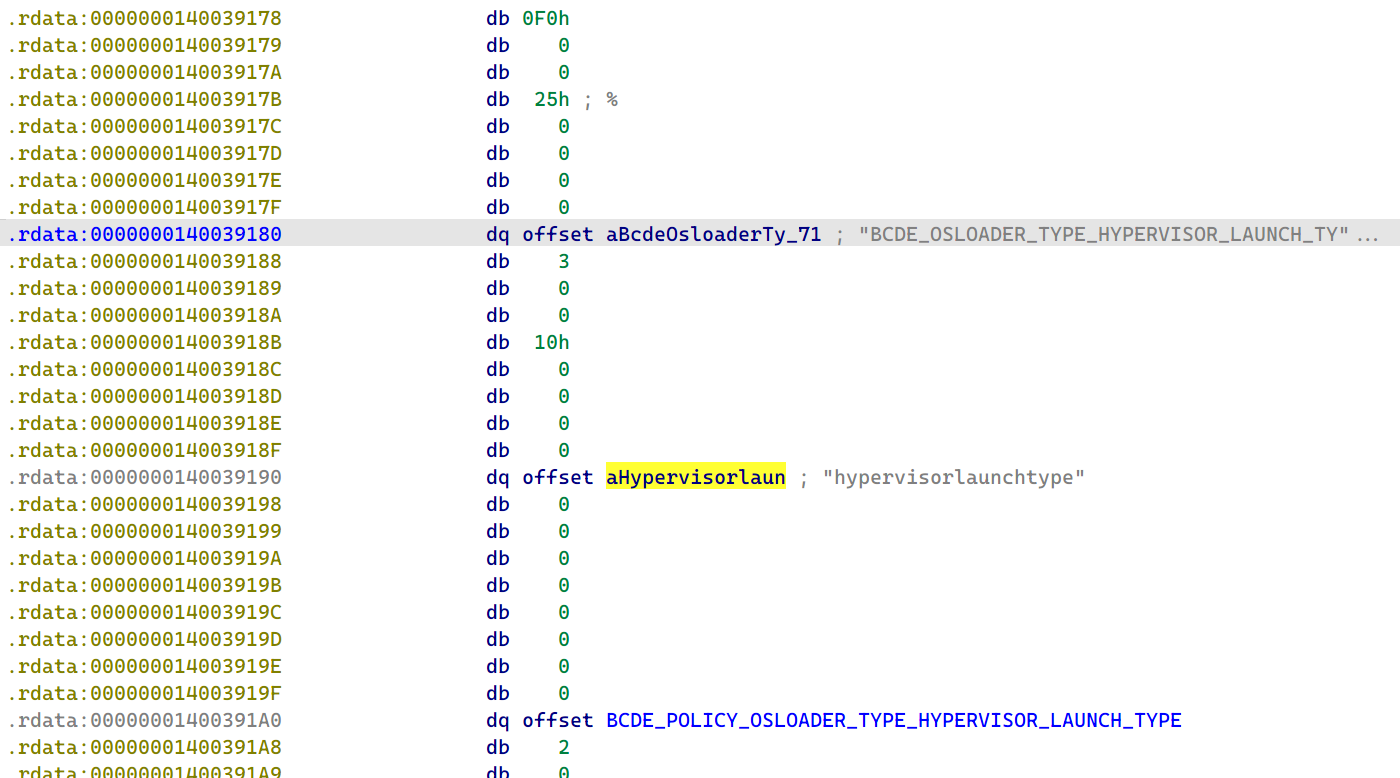Viewport: 1400px width, 778px height.
Task: Select address .rdata:000000014003919F
Action: (144, 693)
